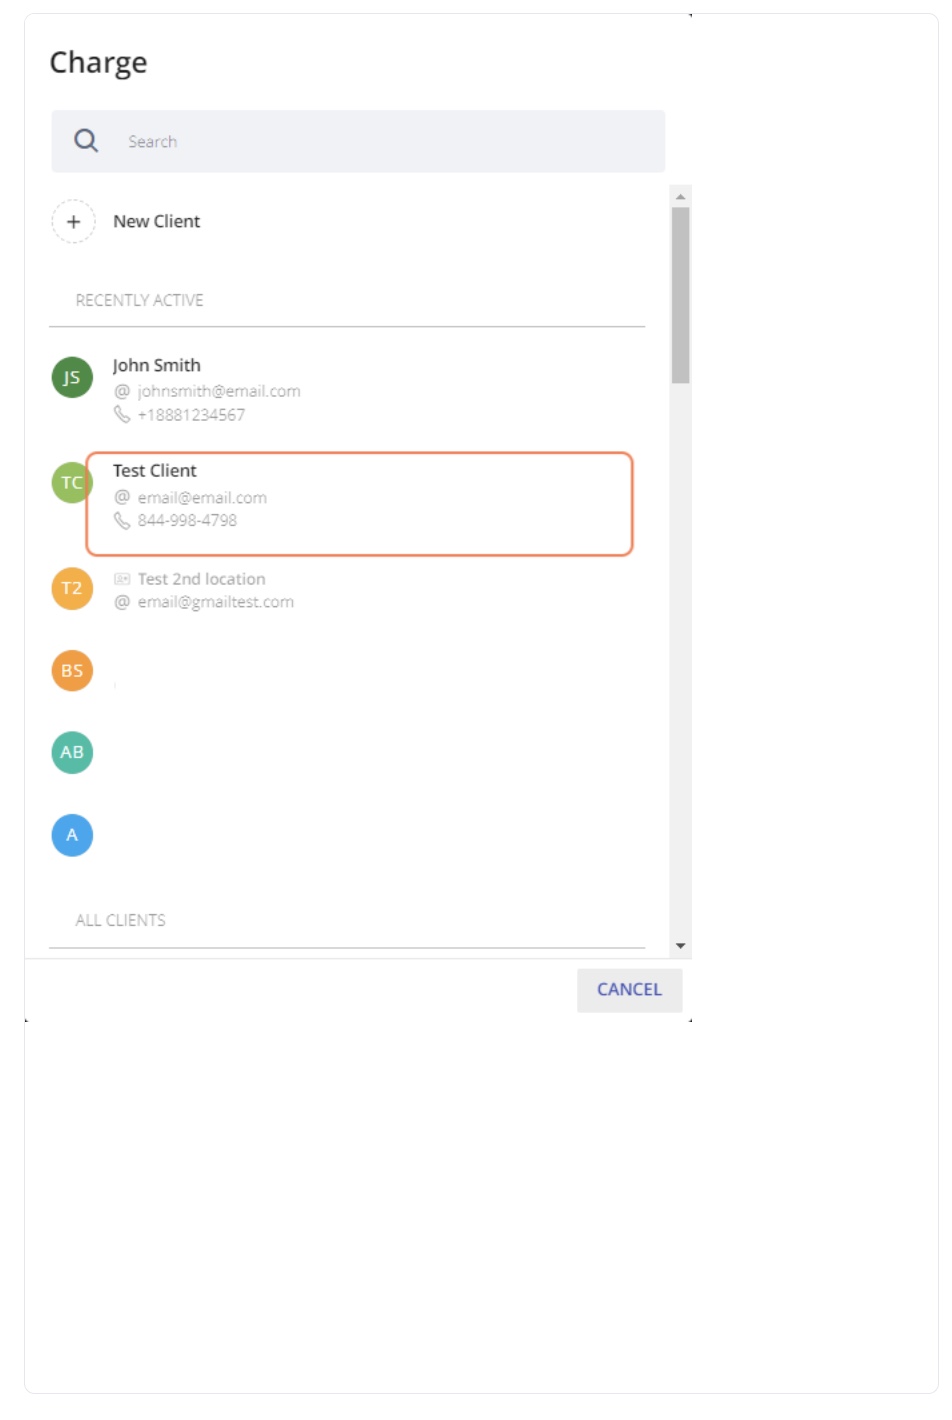
Task: Select the JS green avatar
Action: tap(72, 377)
